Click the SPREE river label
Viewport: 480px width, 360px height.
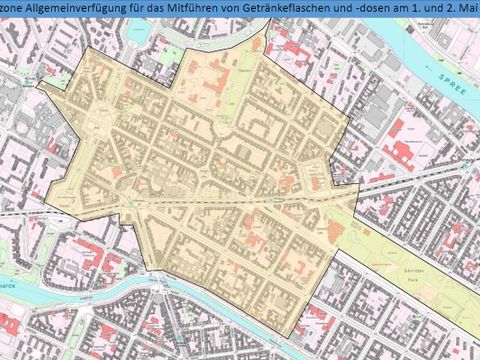[x=452, y=85]
